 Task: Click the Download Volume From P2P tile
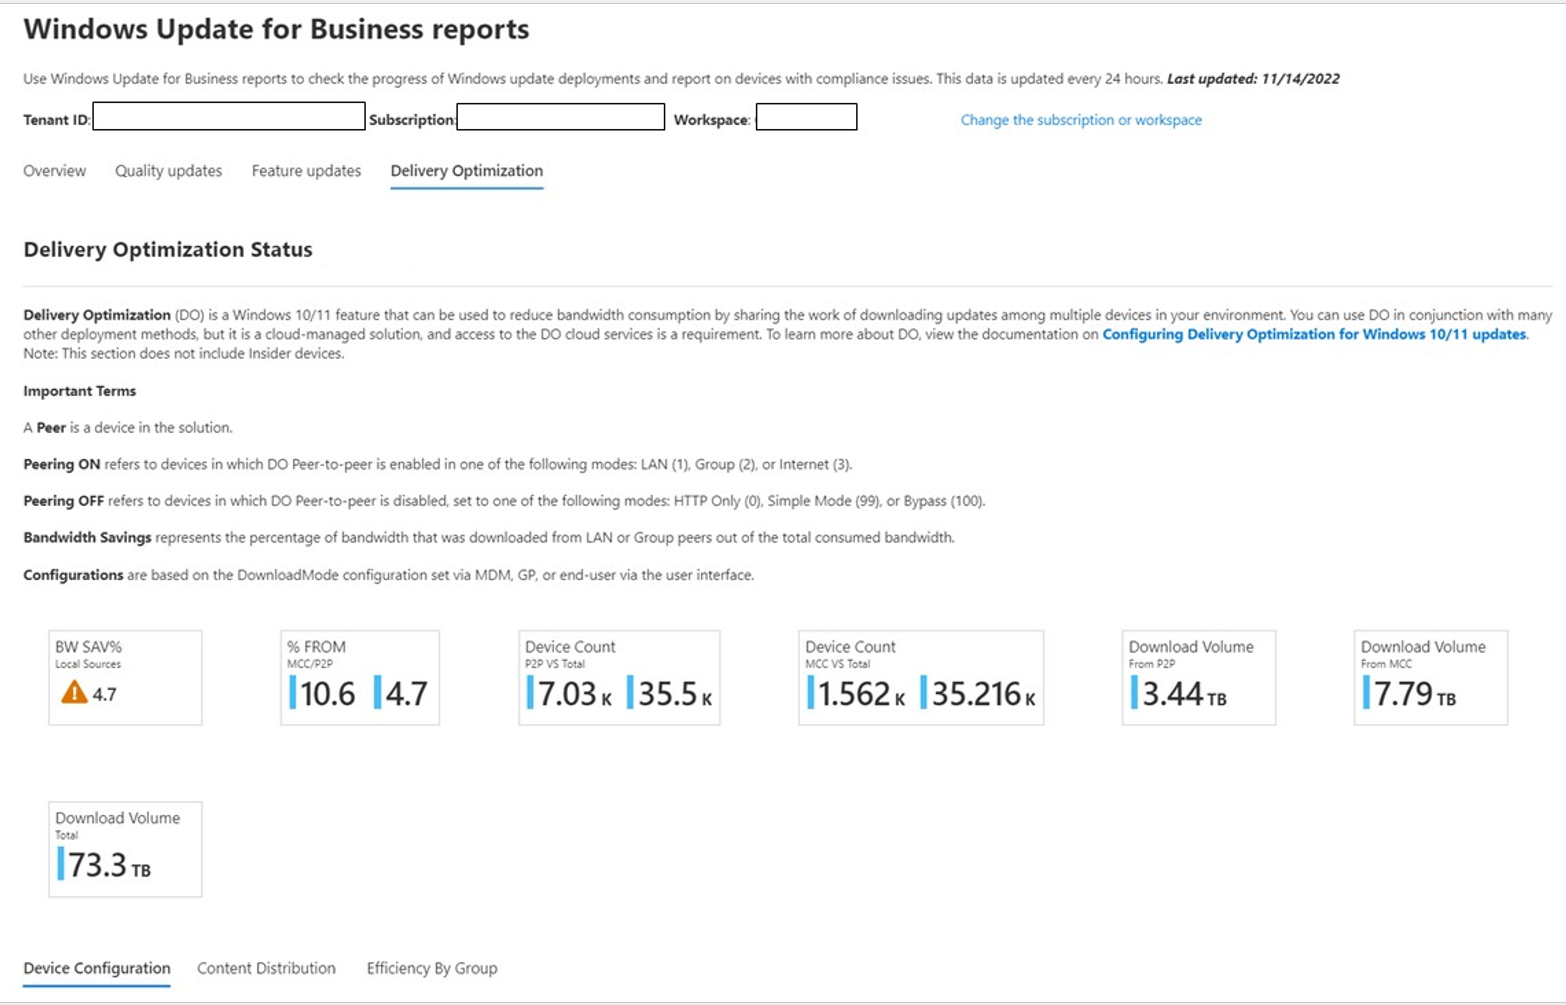tap(1198, 677)
